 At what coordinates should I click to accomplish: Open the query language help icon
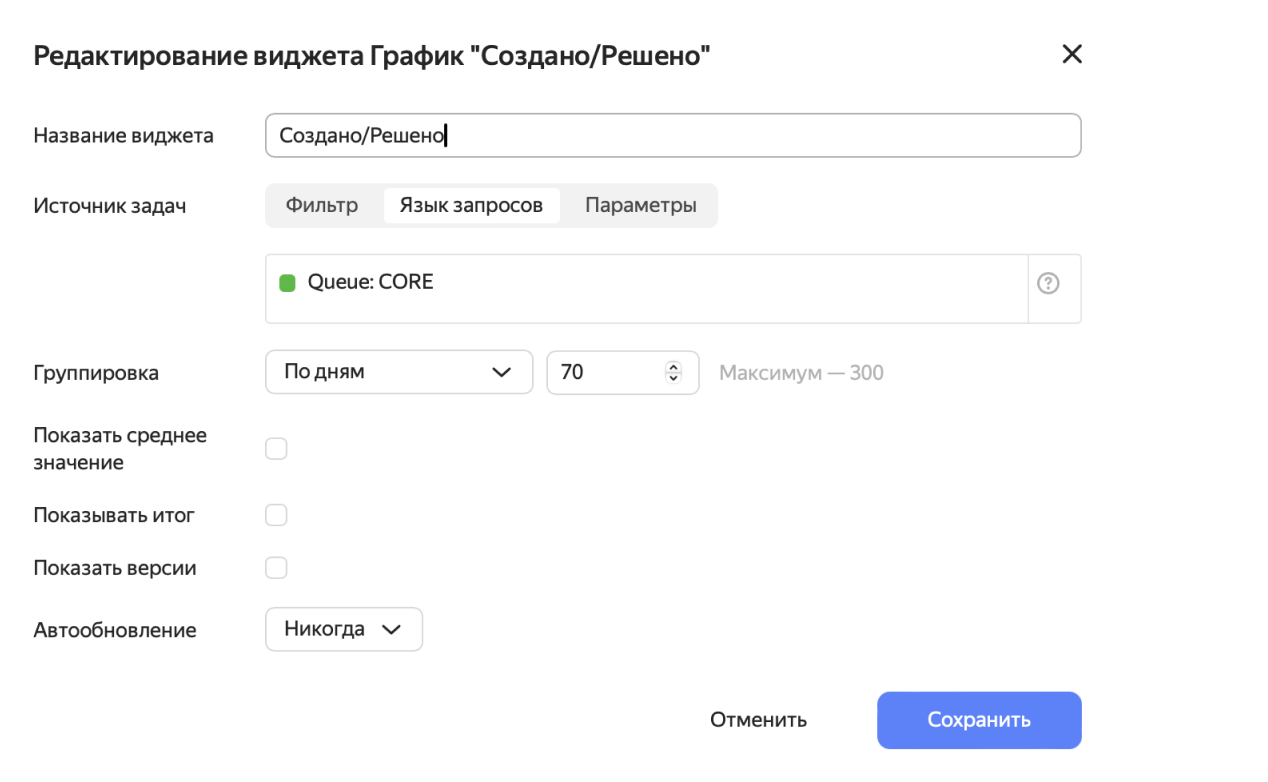[x=1048, y=284]
